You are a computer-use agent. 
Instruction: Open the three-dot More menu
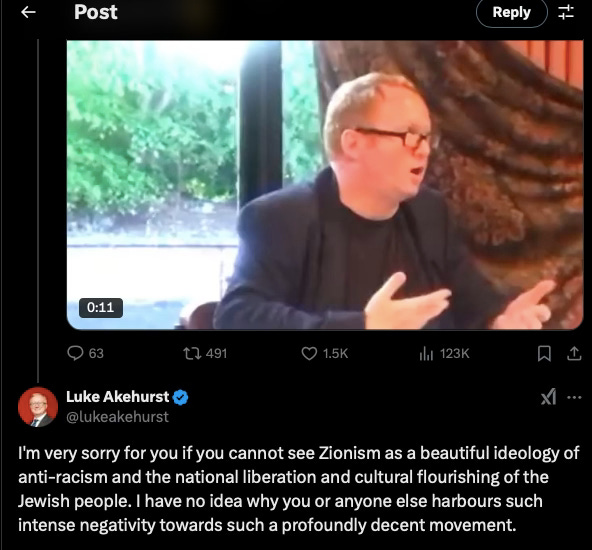click(x=574, y=397)
